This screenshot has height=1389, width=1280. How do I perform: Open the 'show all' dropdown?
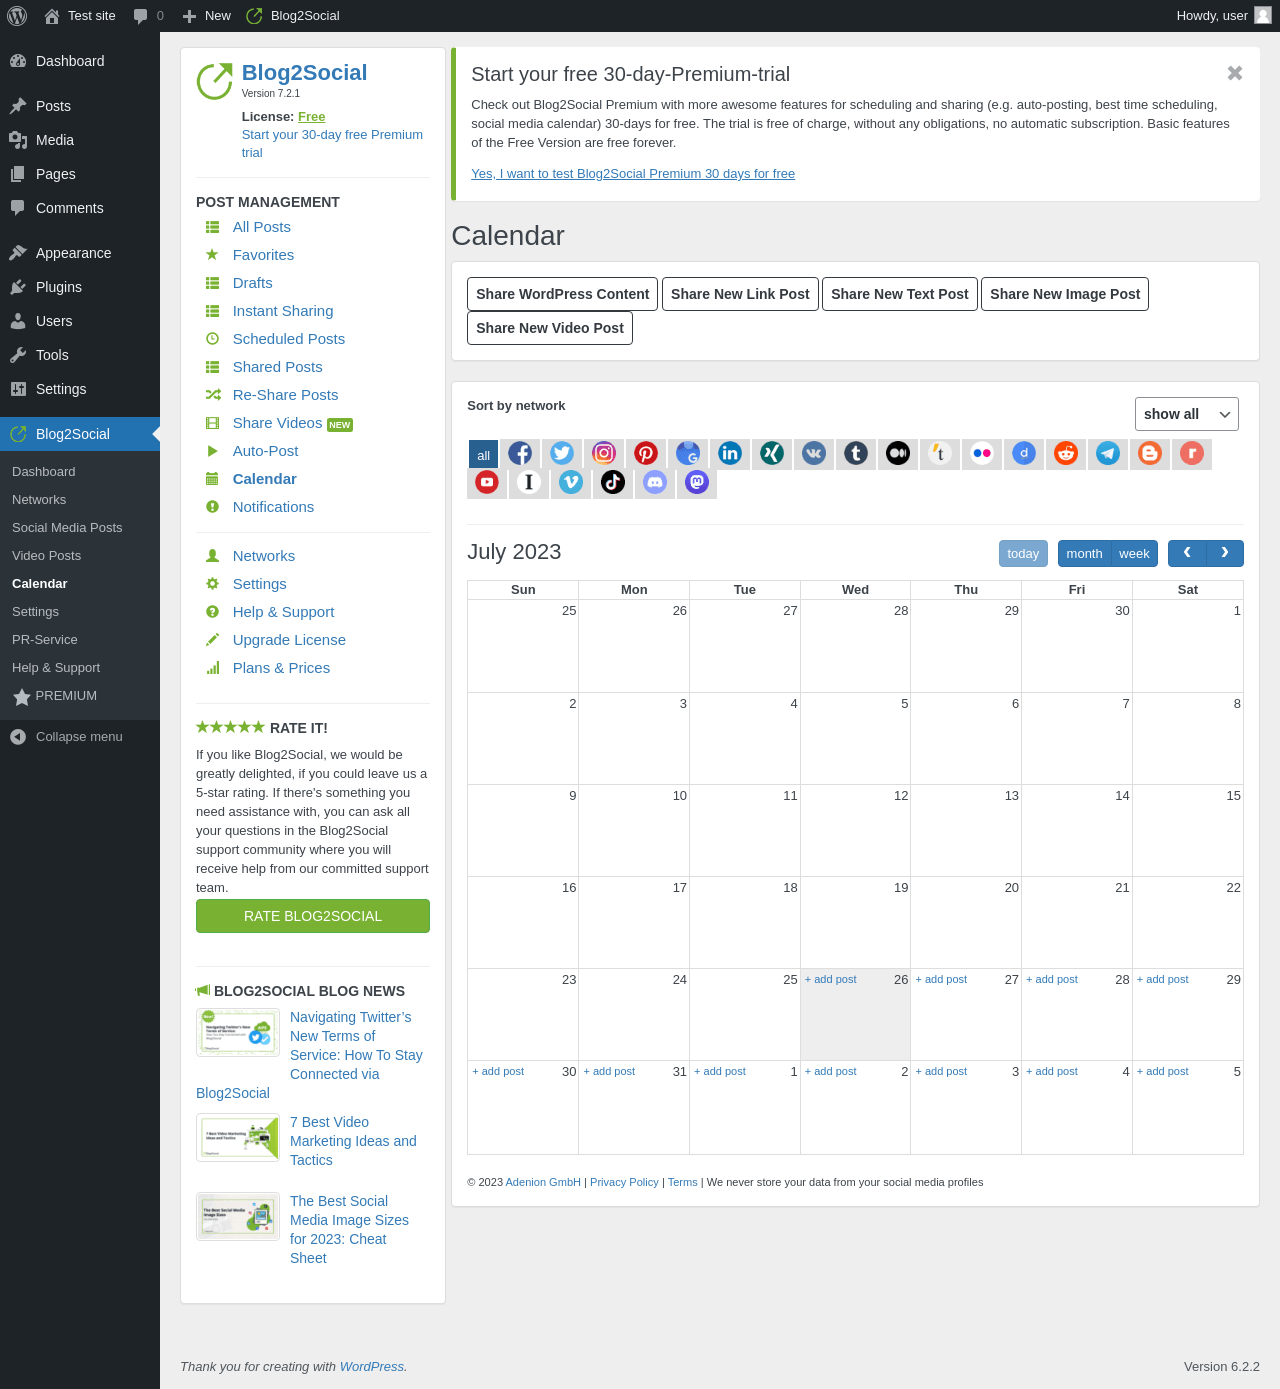(1186, 414)
